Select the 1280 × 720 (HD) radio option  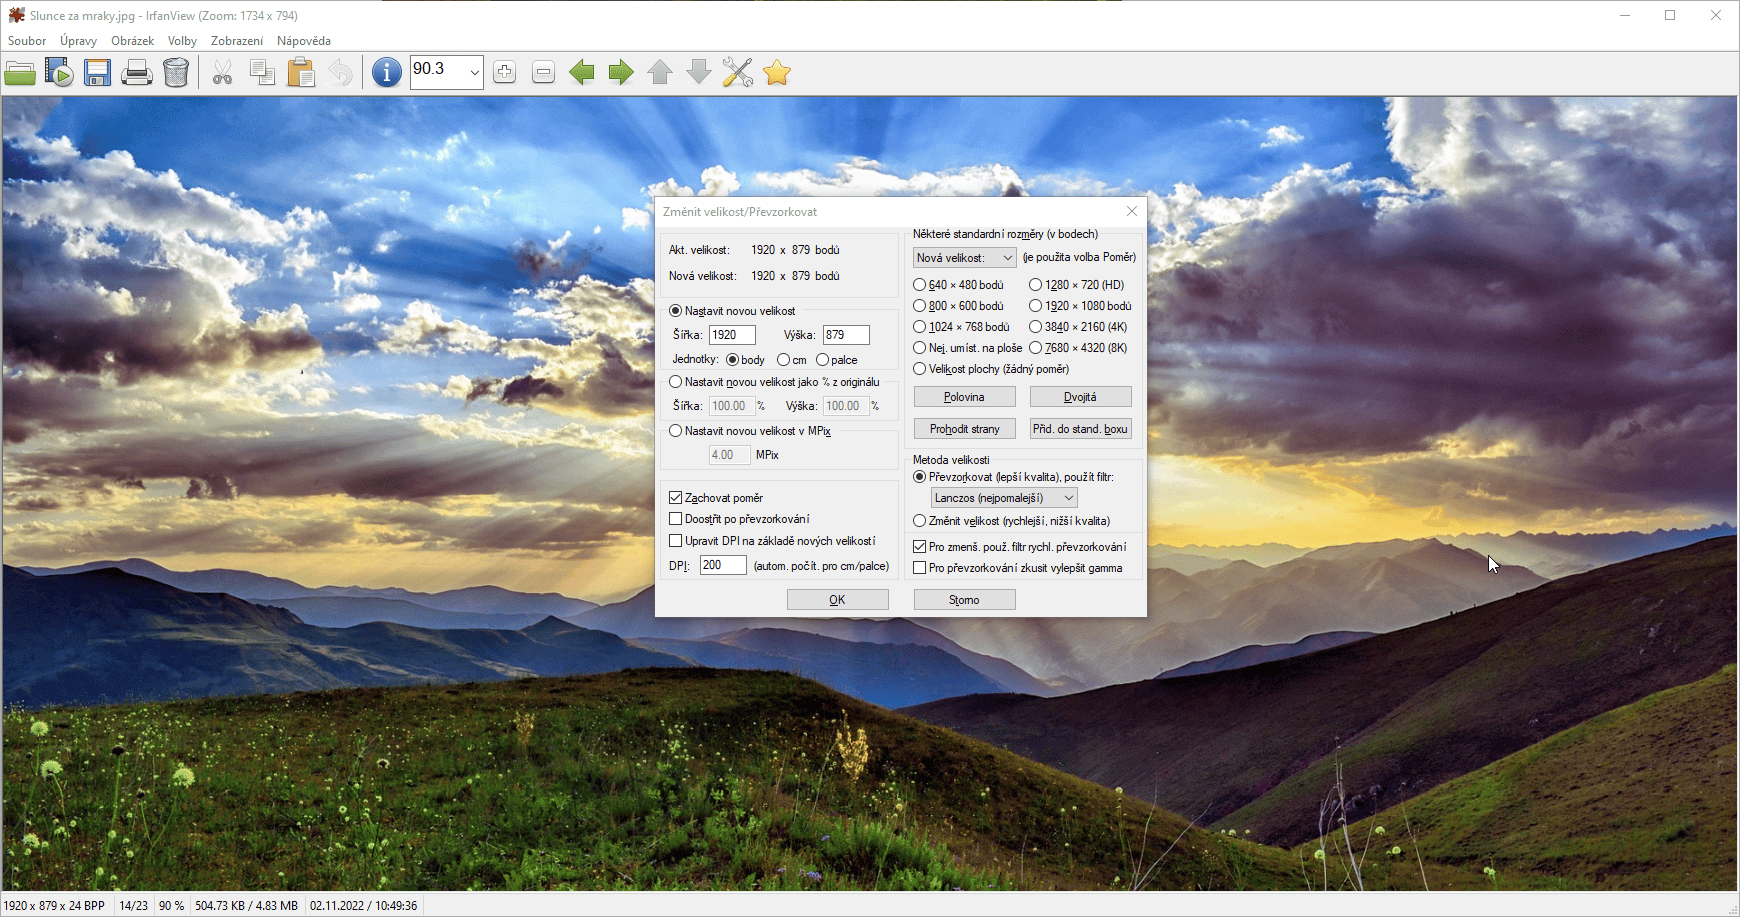tap(1036, 285)
